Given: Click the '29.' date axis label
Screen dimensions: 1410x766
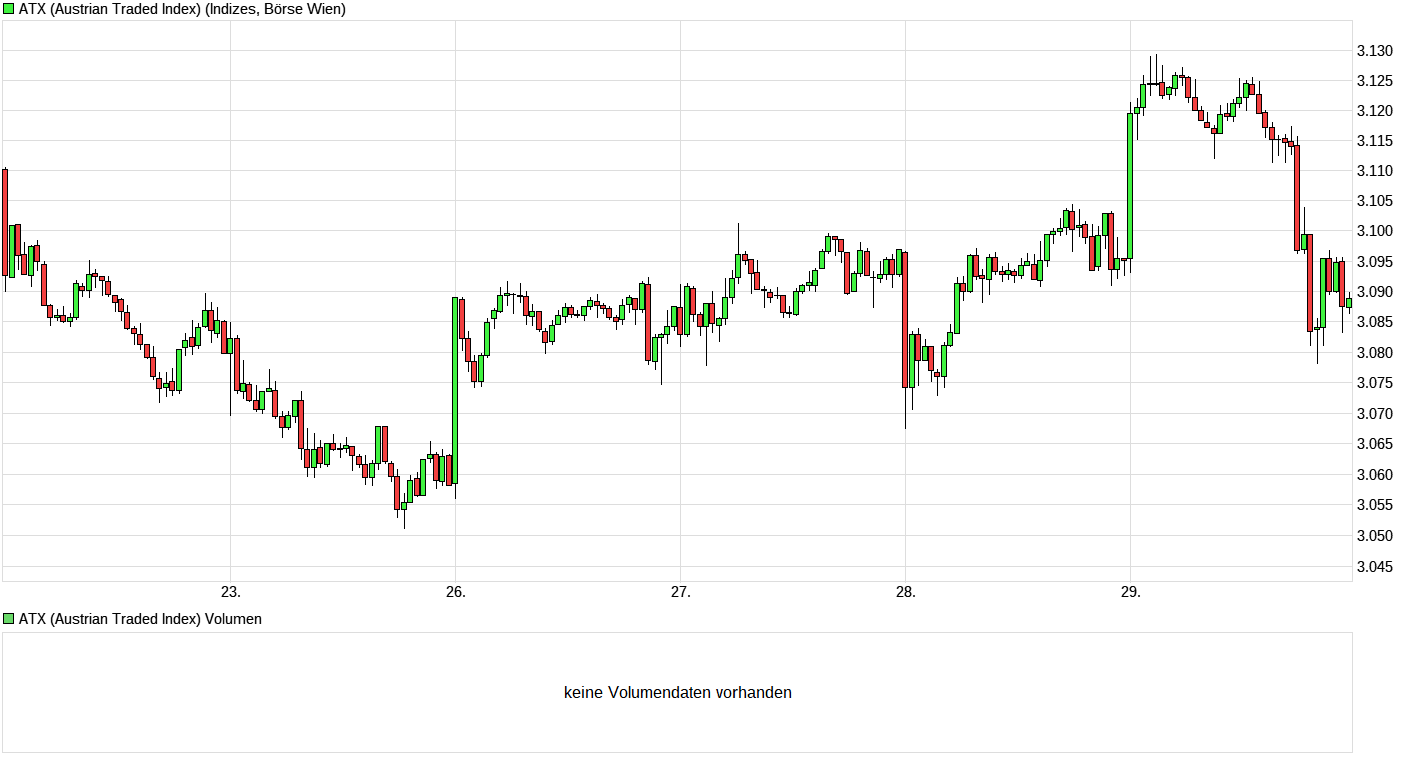Looking at the screenshot, I should 1130,592.
